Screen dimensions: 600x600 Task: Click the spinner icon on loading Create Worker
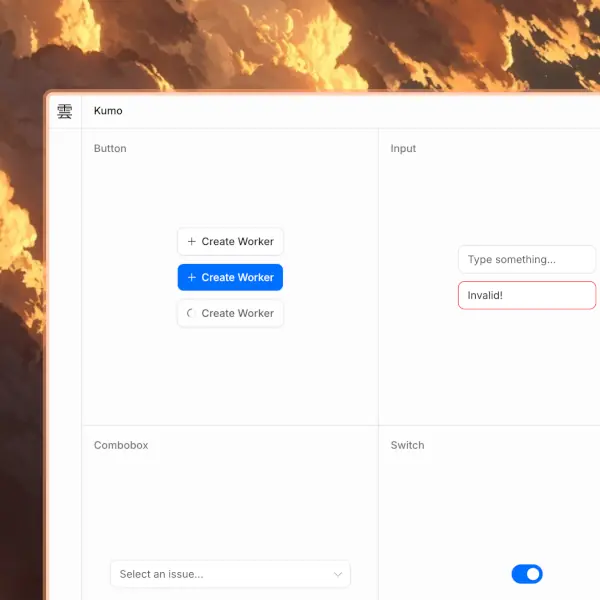tap(191, 313)
